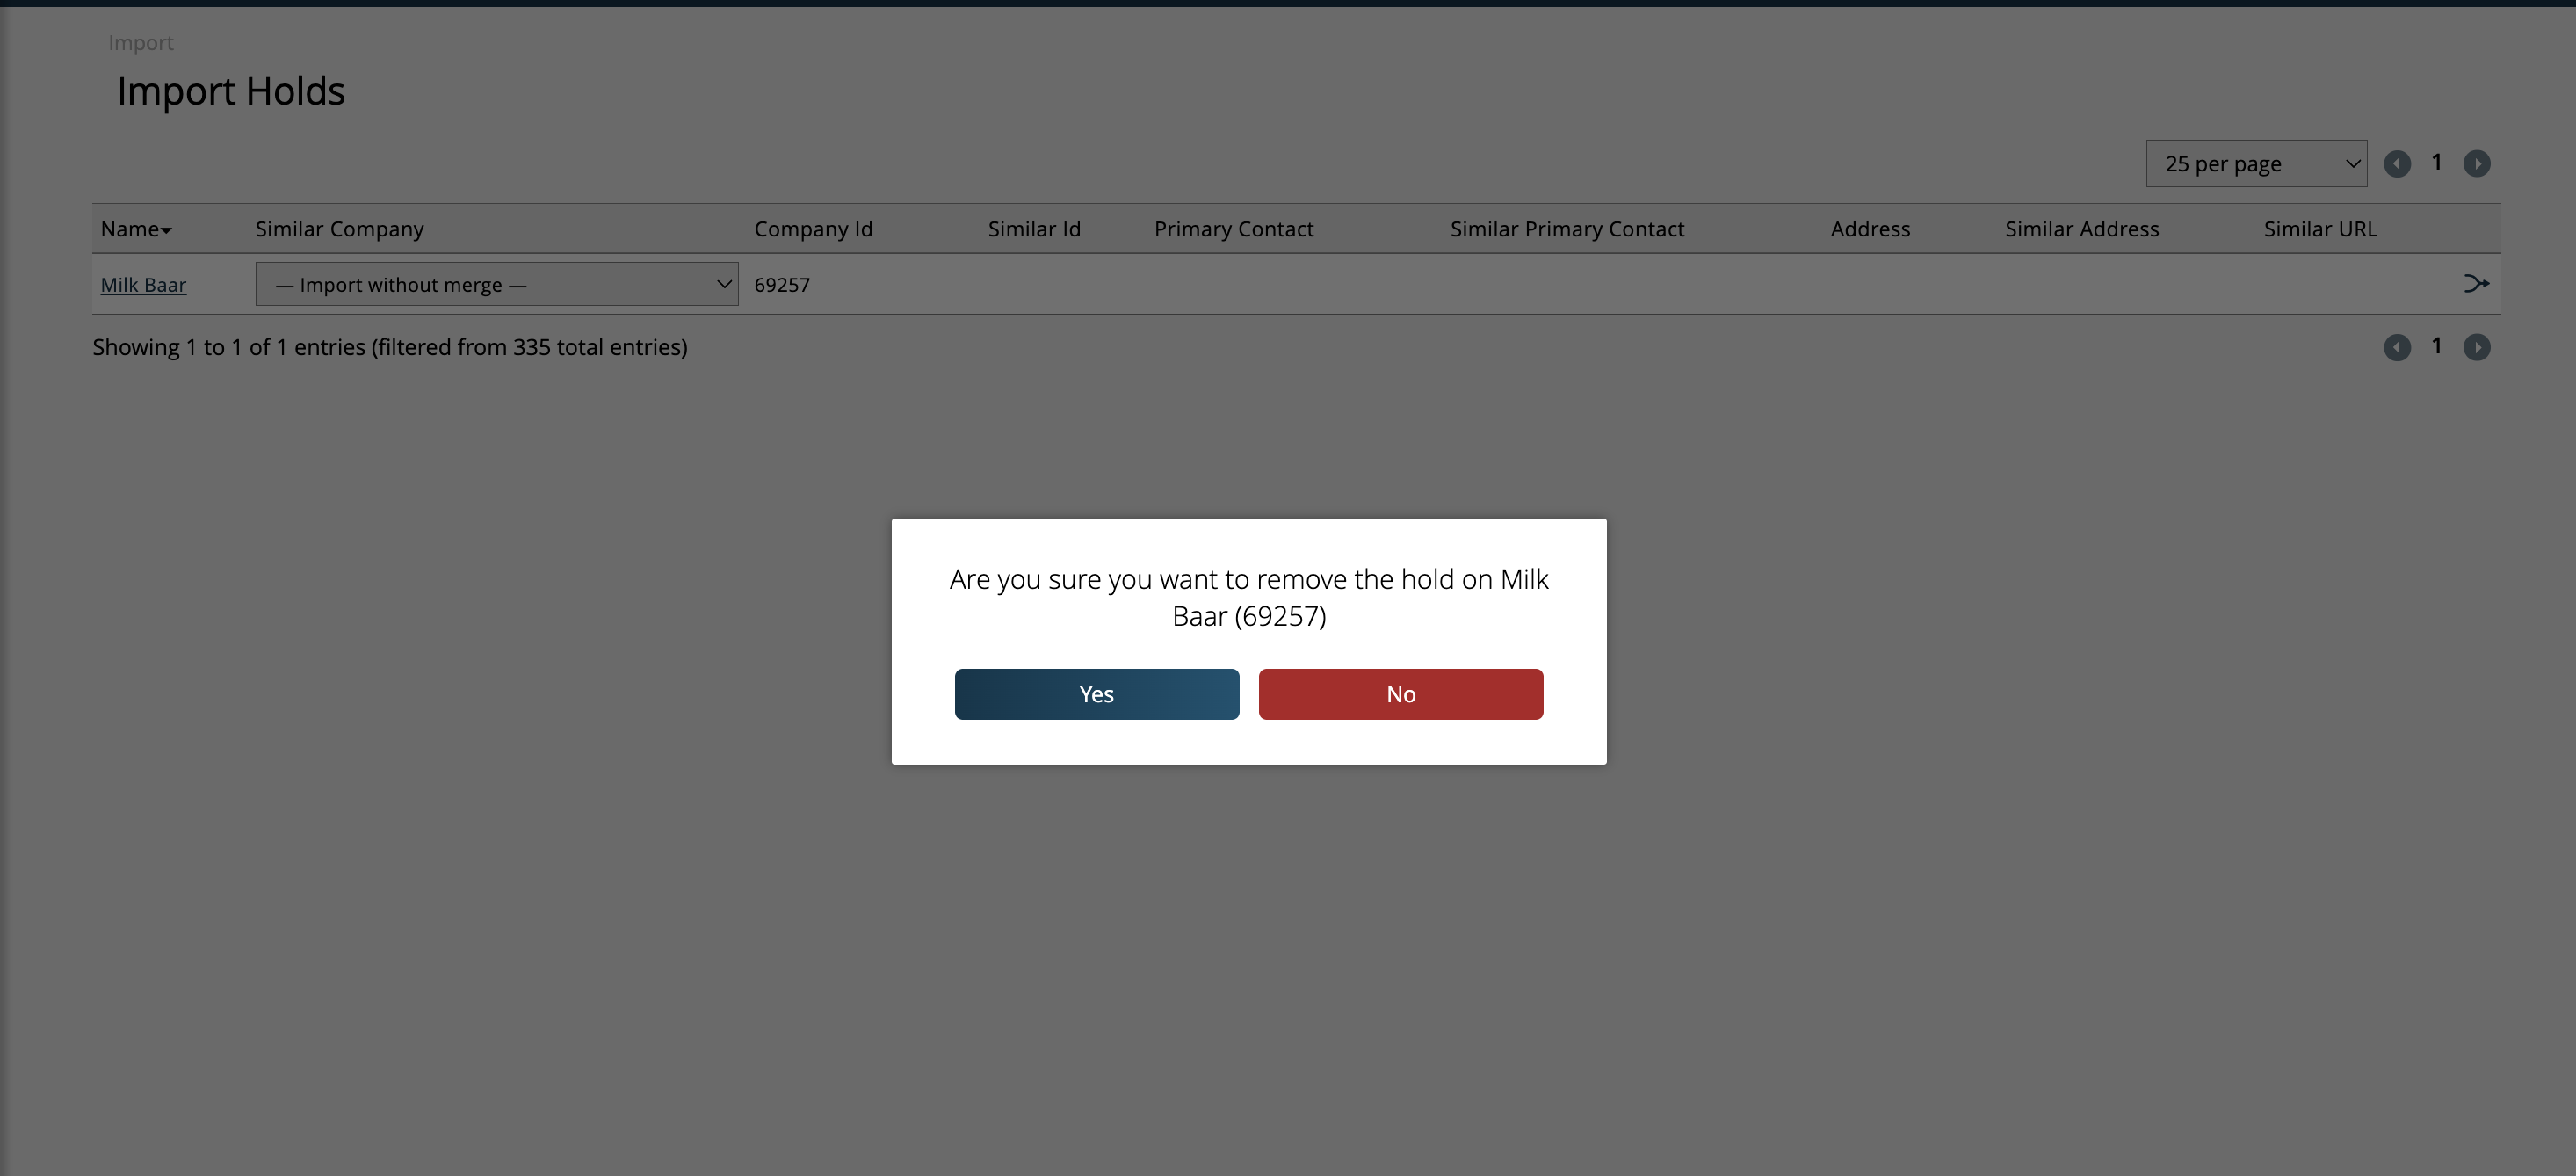Click the Similar URL column header
The image size is (2576, 1176).
(x=2320, y=229)
